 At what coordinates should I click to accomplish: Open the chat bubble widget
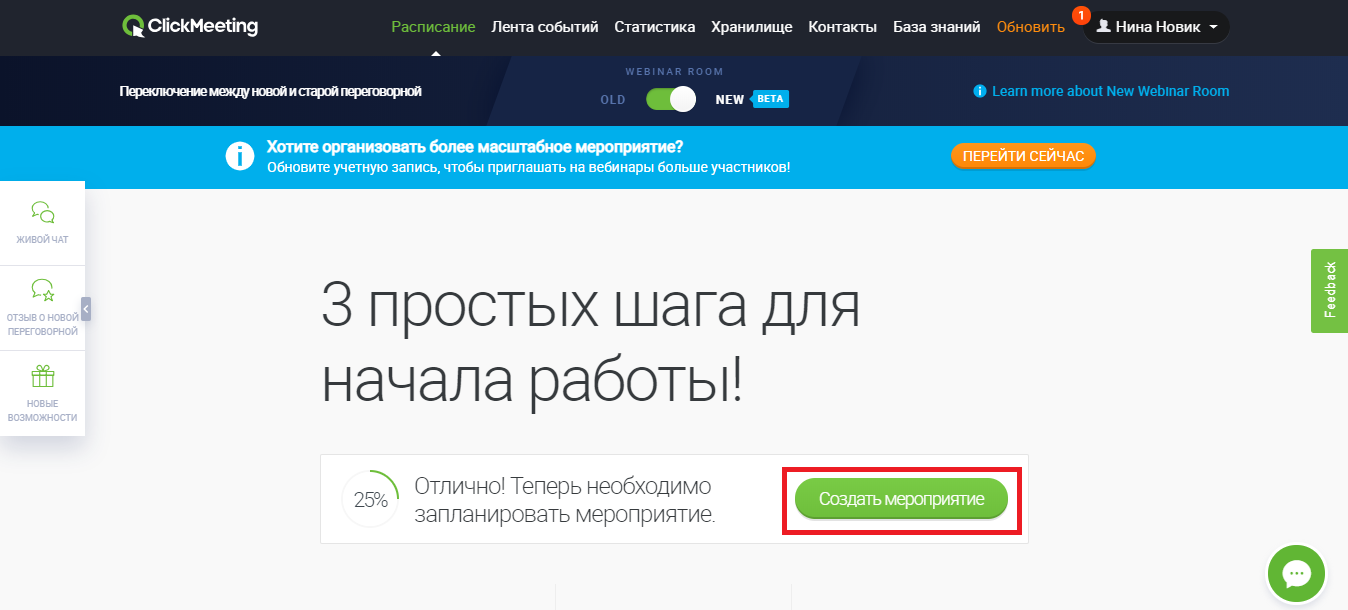pos(1296,574)
